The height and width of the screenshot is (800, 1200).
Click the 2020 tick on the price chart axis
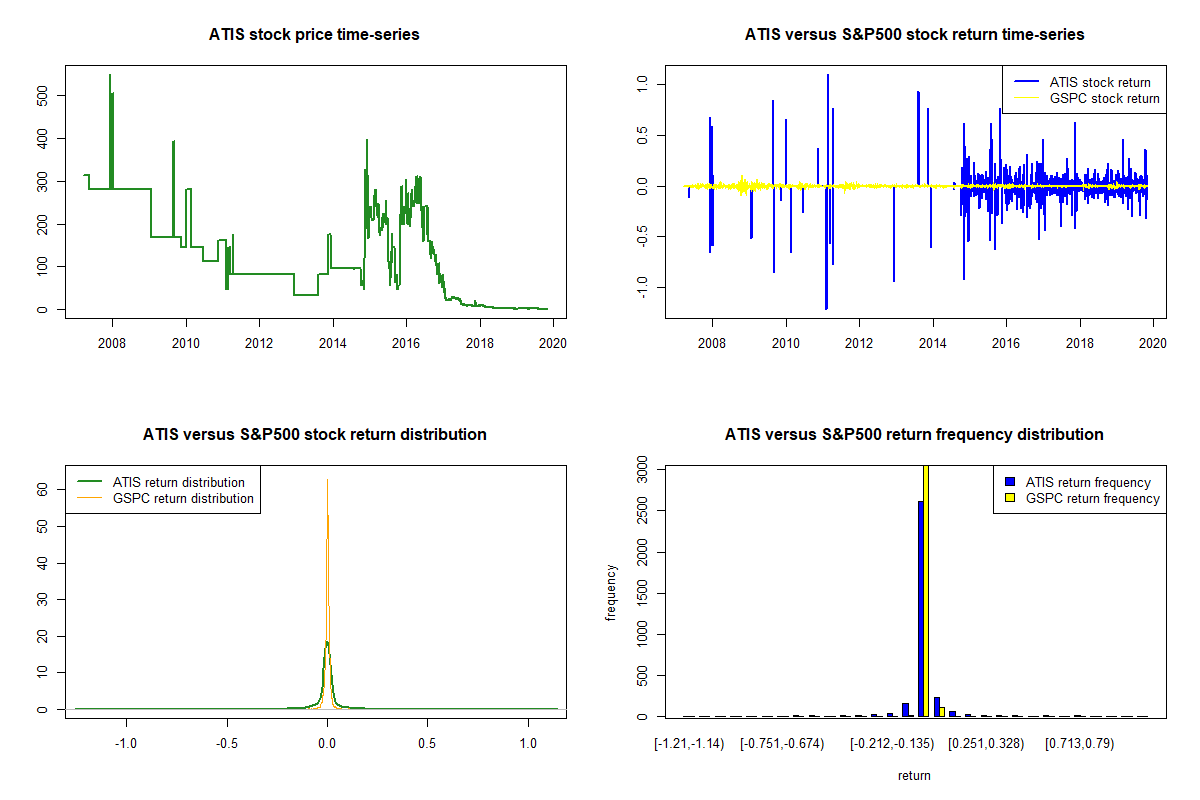click(x=553, y=344)
